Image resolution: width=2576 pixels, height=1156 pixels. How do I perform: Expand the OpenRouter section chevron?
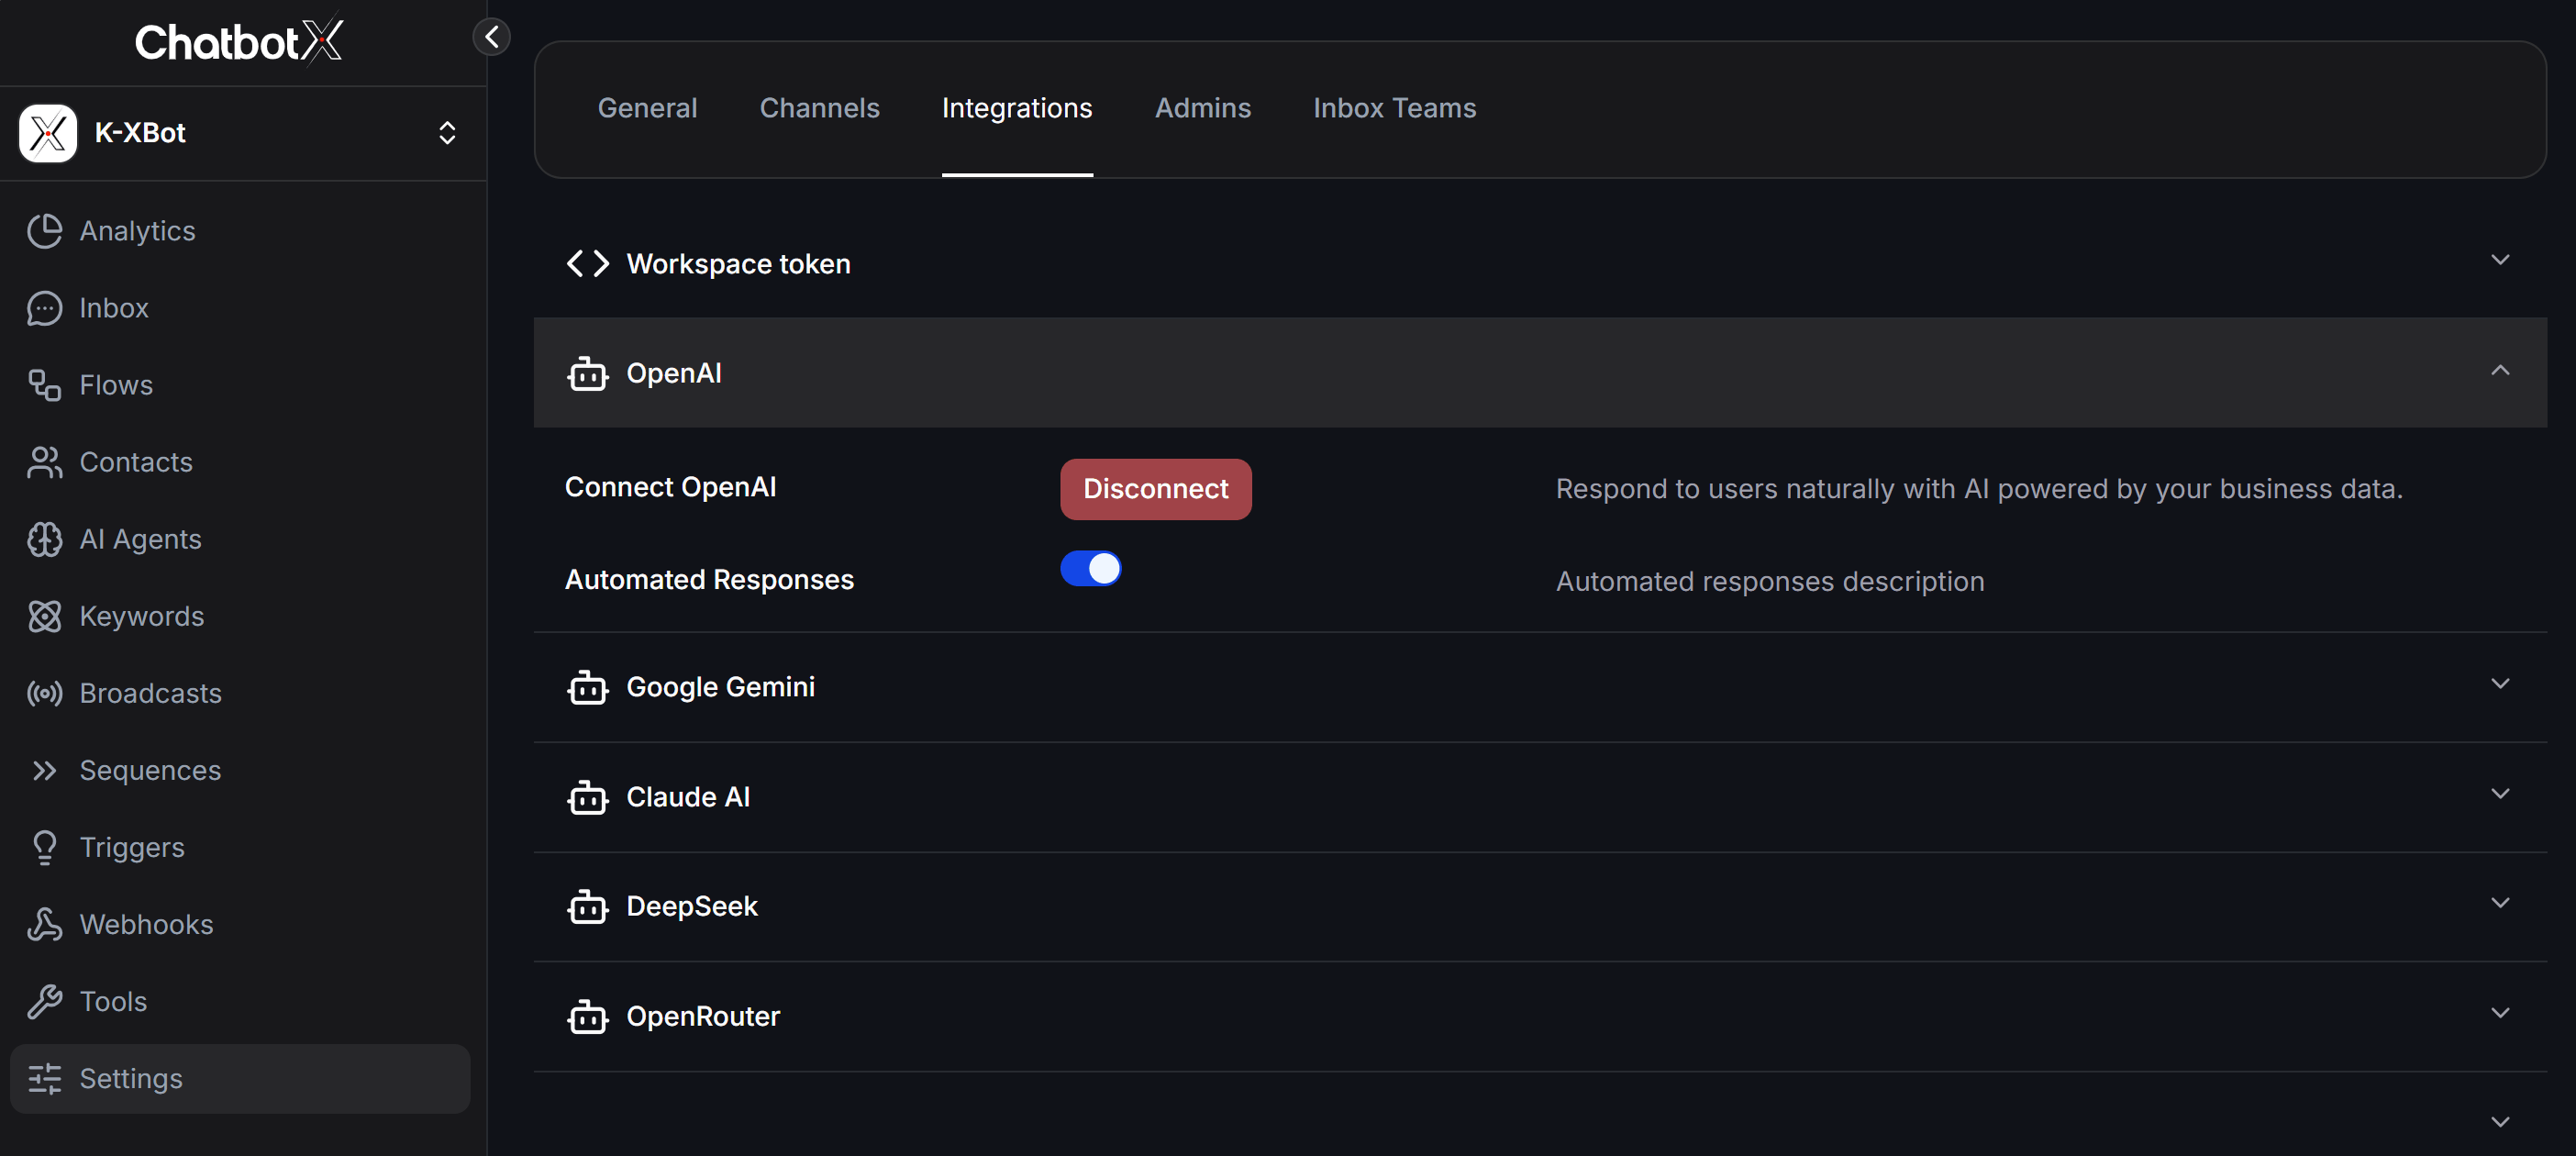tap(2499, 1013)
